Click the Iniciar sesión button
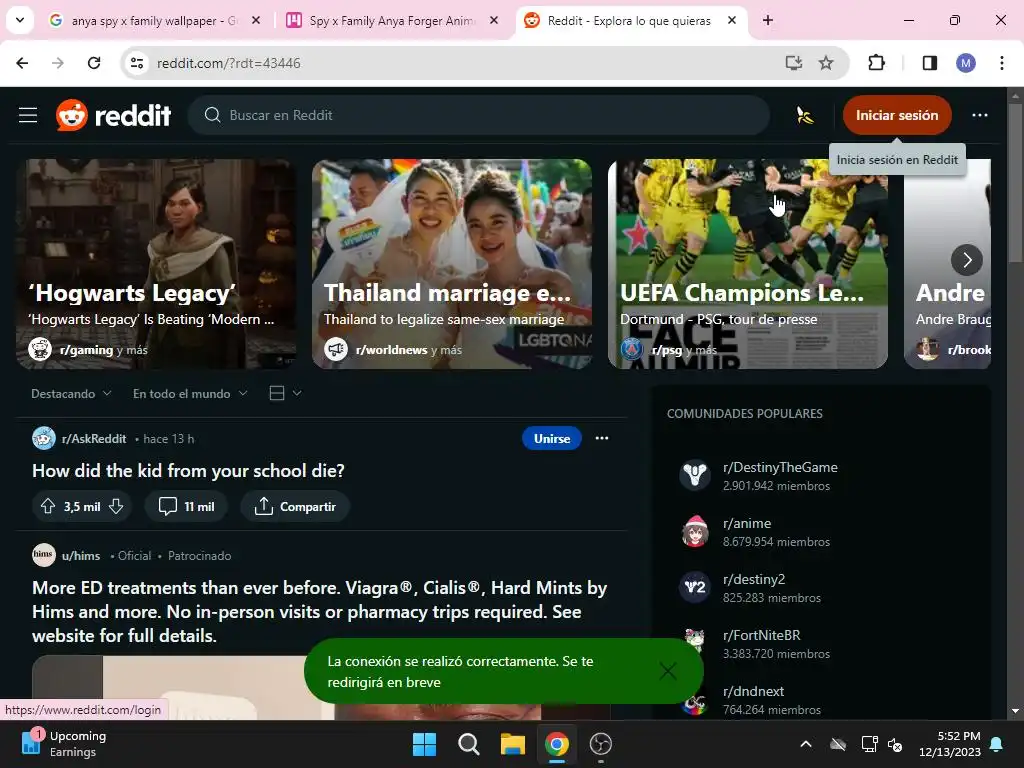Viewport: 1024px width, 768px height. point(897,116)
